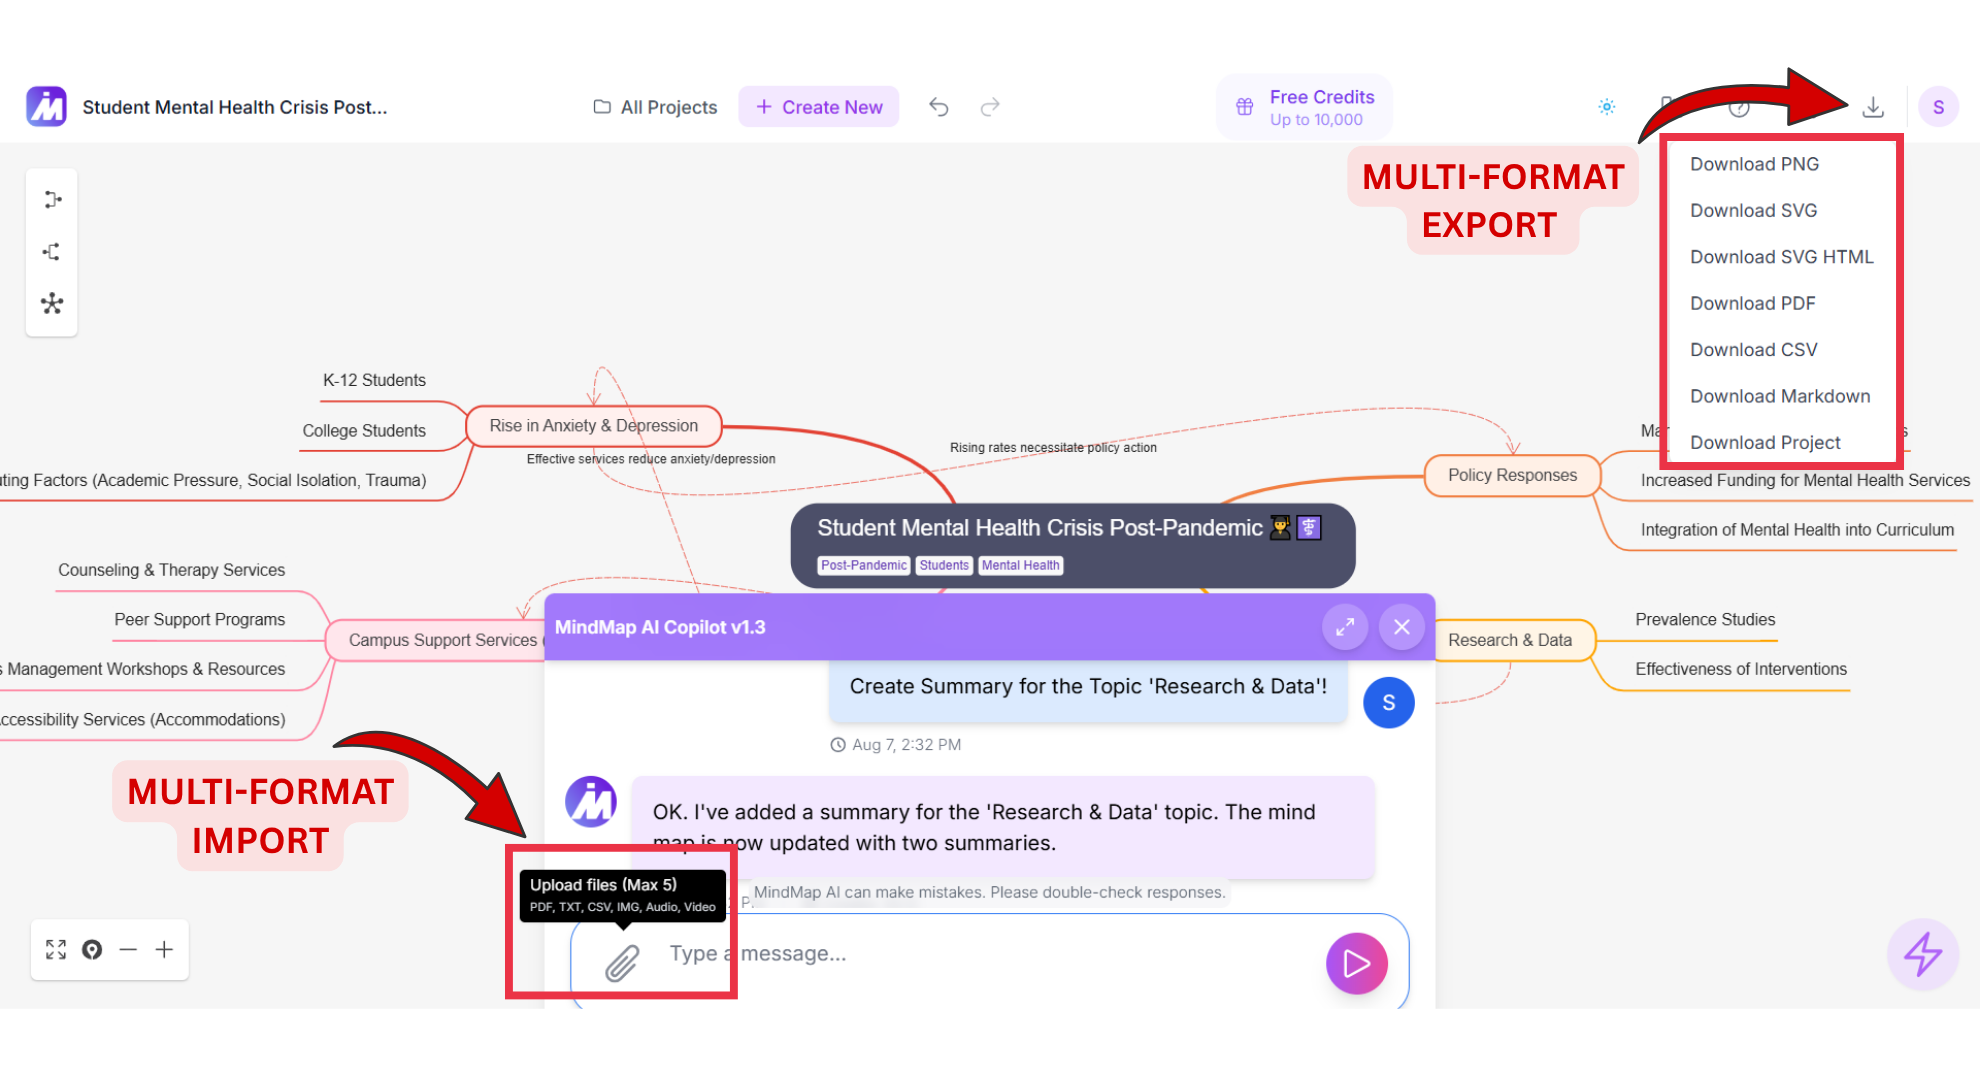
Task: Send message with purple play button
Action: (1356, 963)
